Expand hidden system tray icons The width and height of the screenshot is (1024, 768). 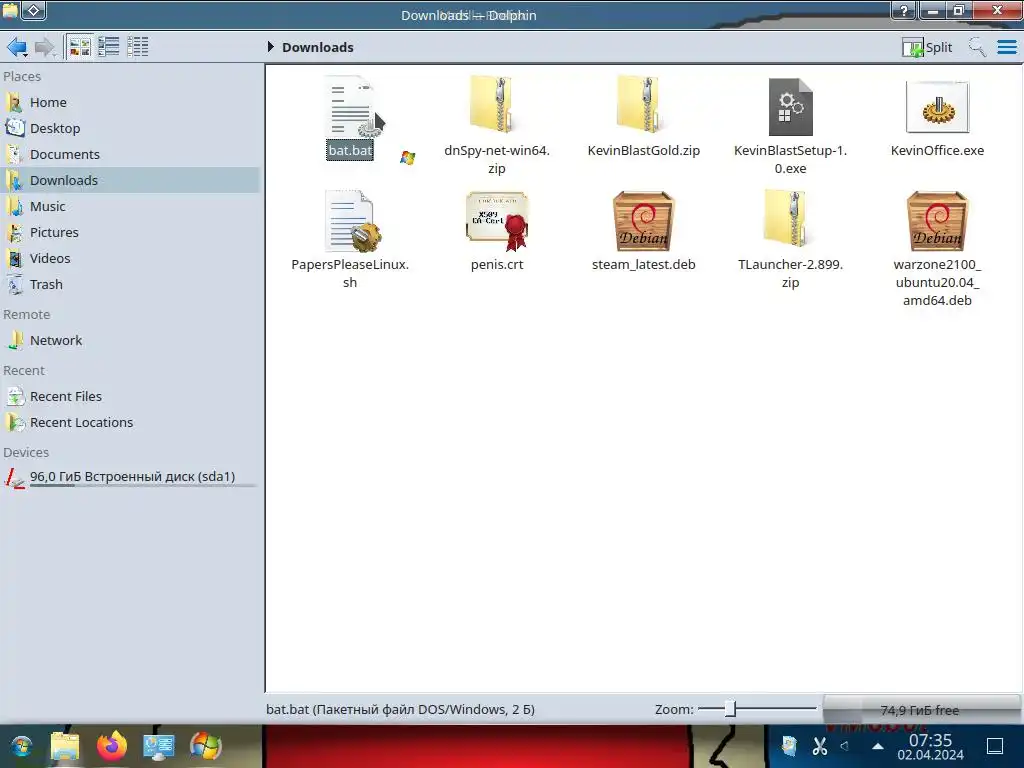tap(878, 746)
